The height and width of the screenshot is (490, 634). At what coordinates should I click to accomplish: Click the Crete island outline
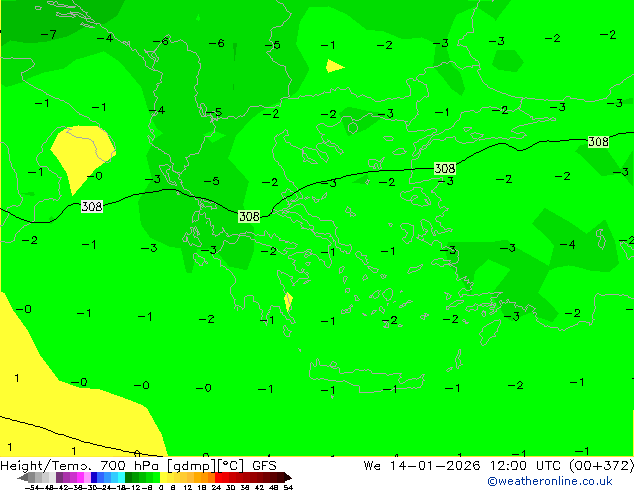point(367,376)
